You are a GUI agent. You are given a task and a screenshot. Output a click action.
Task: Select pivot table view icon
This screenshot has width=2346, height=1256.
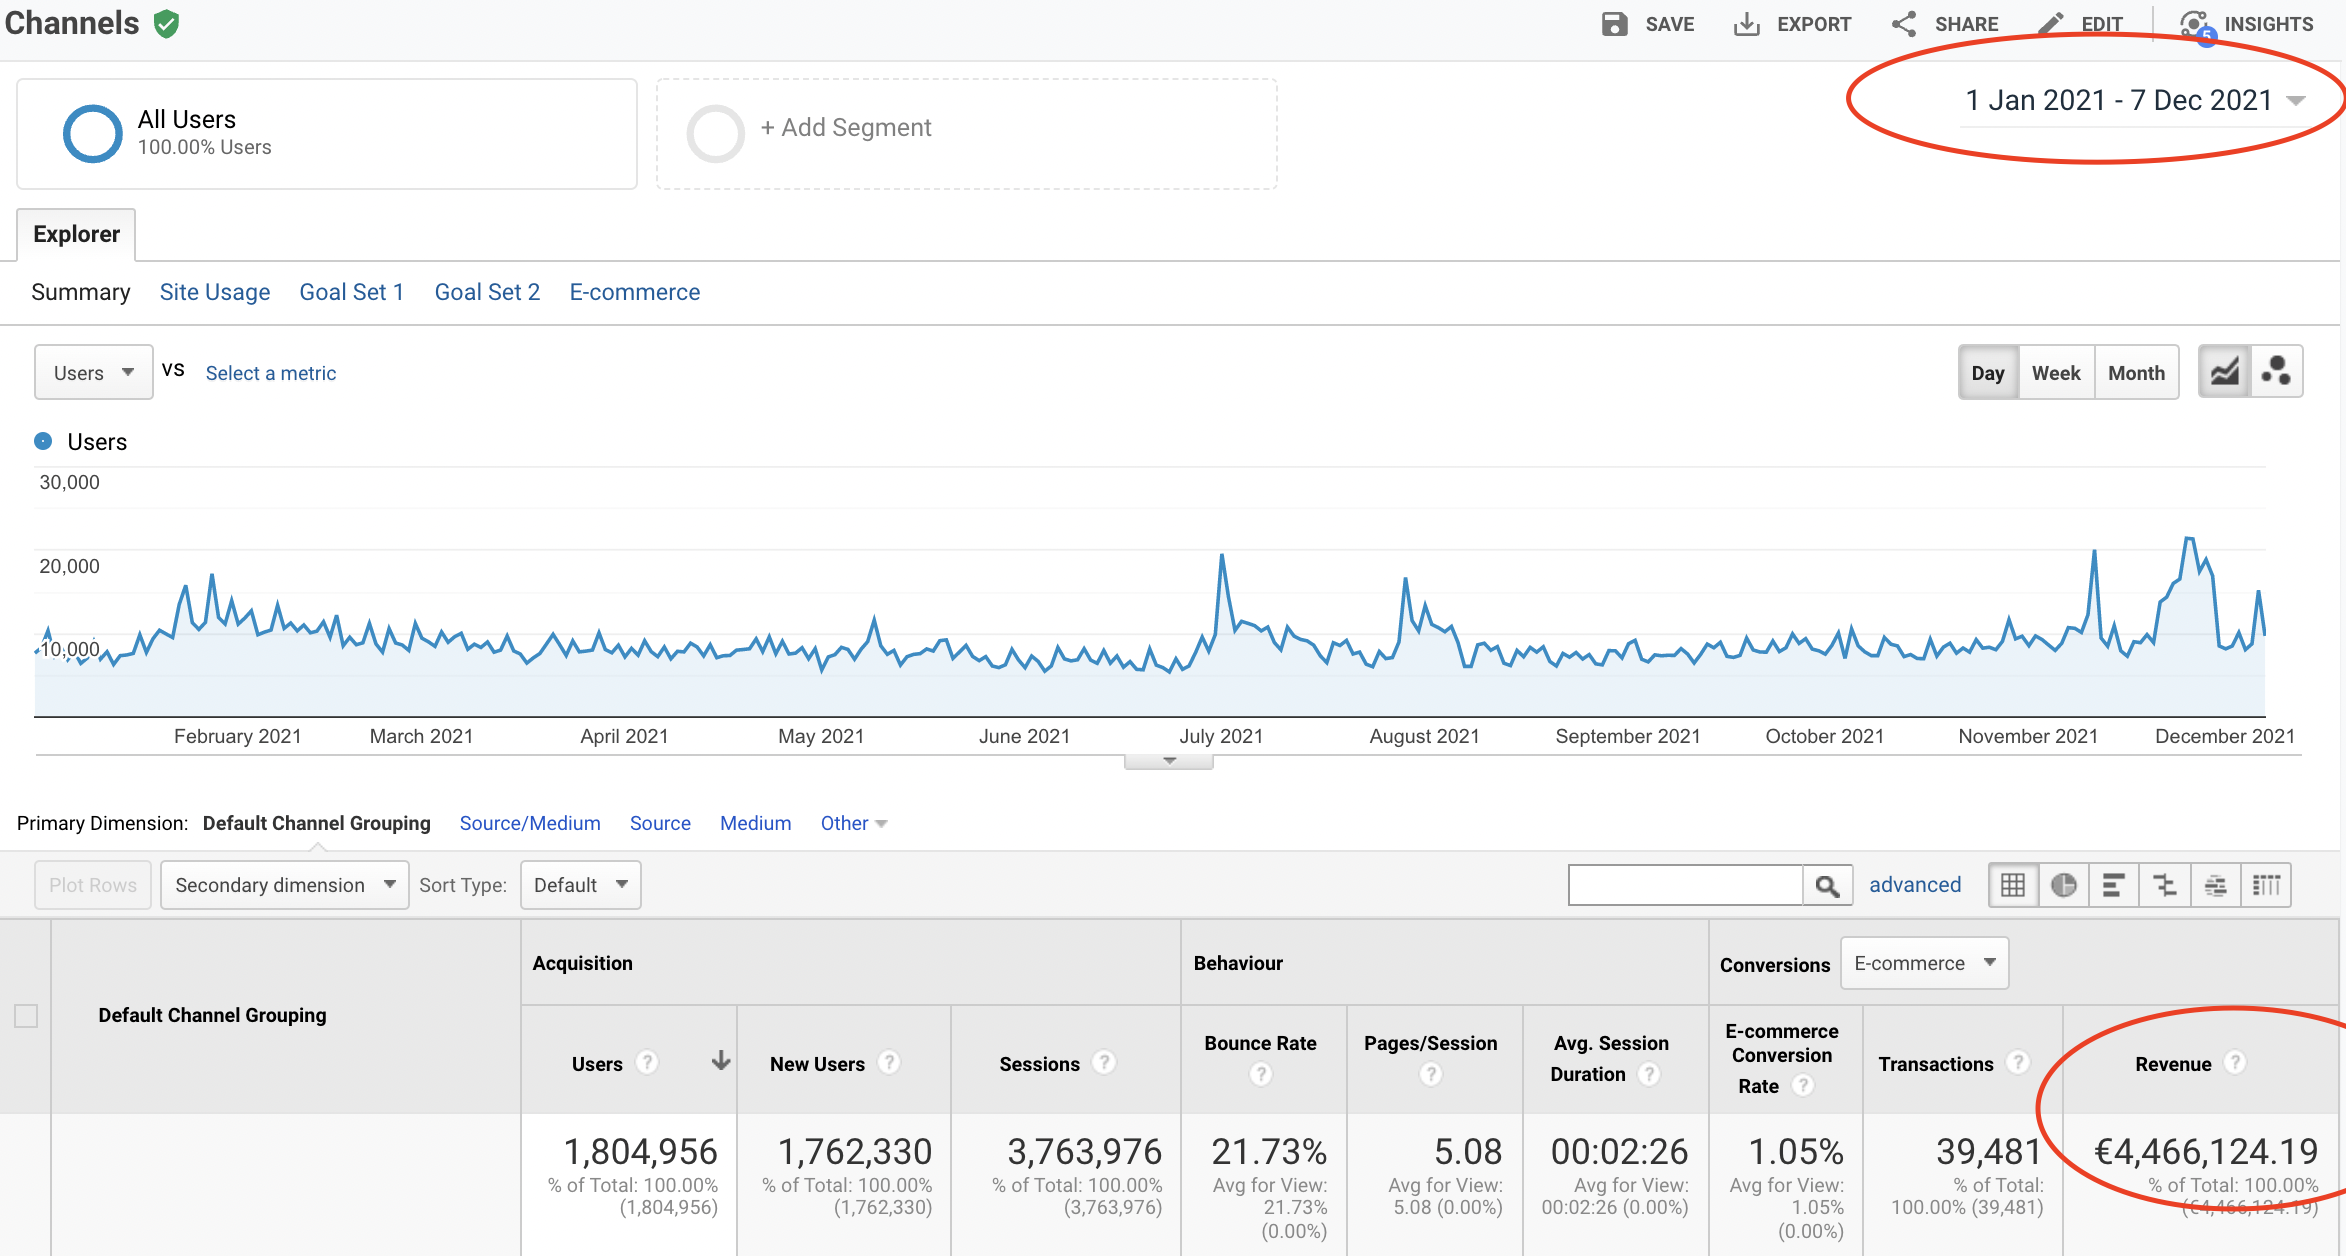tap(2266, 885)
